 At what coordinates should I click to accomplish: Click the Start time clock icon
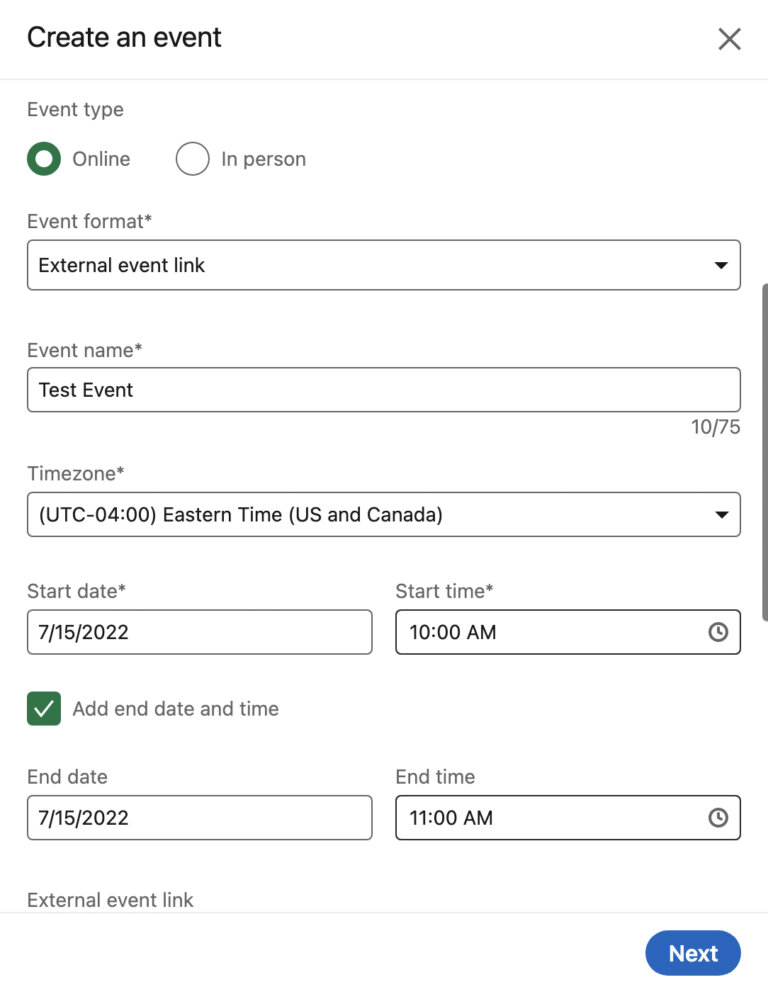[x=717, y=632]
